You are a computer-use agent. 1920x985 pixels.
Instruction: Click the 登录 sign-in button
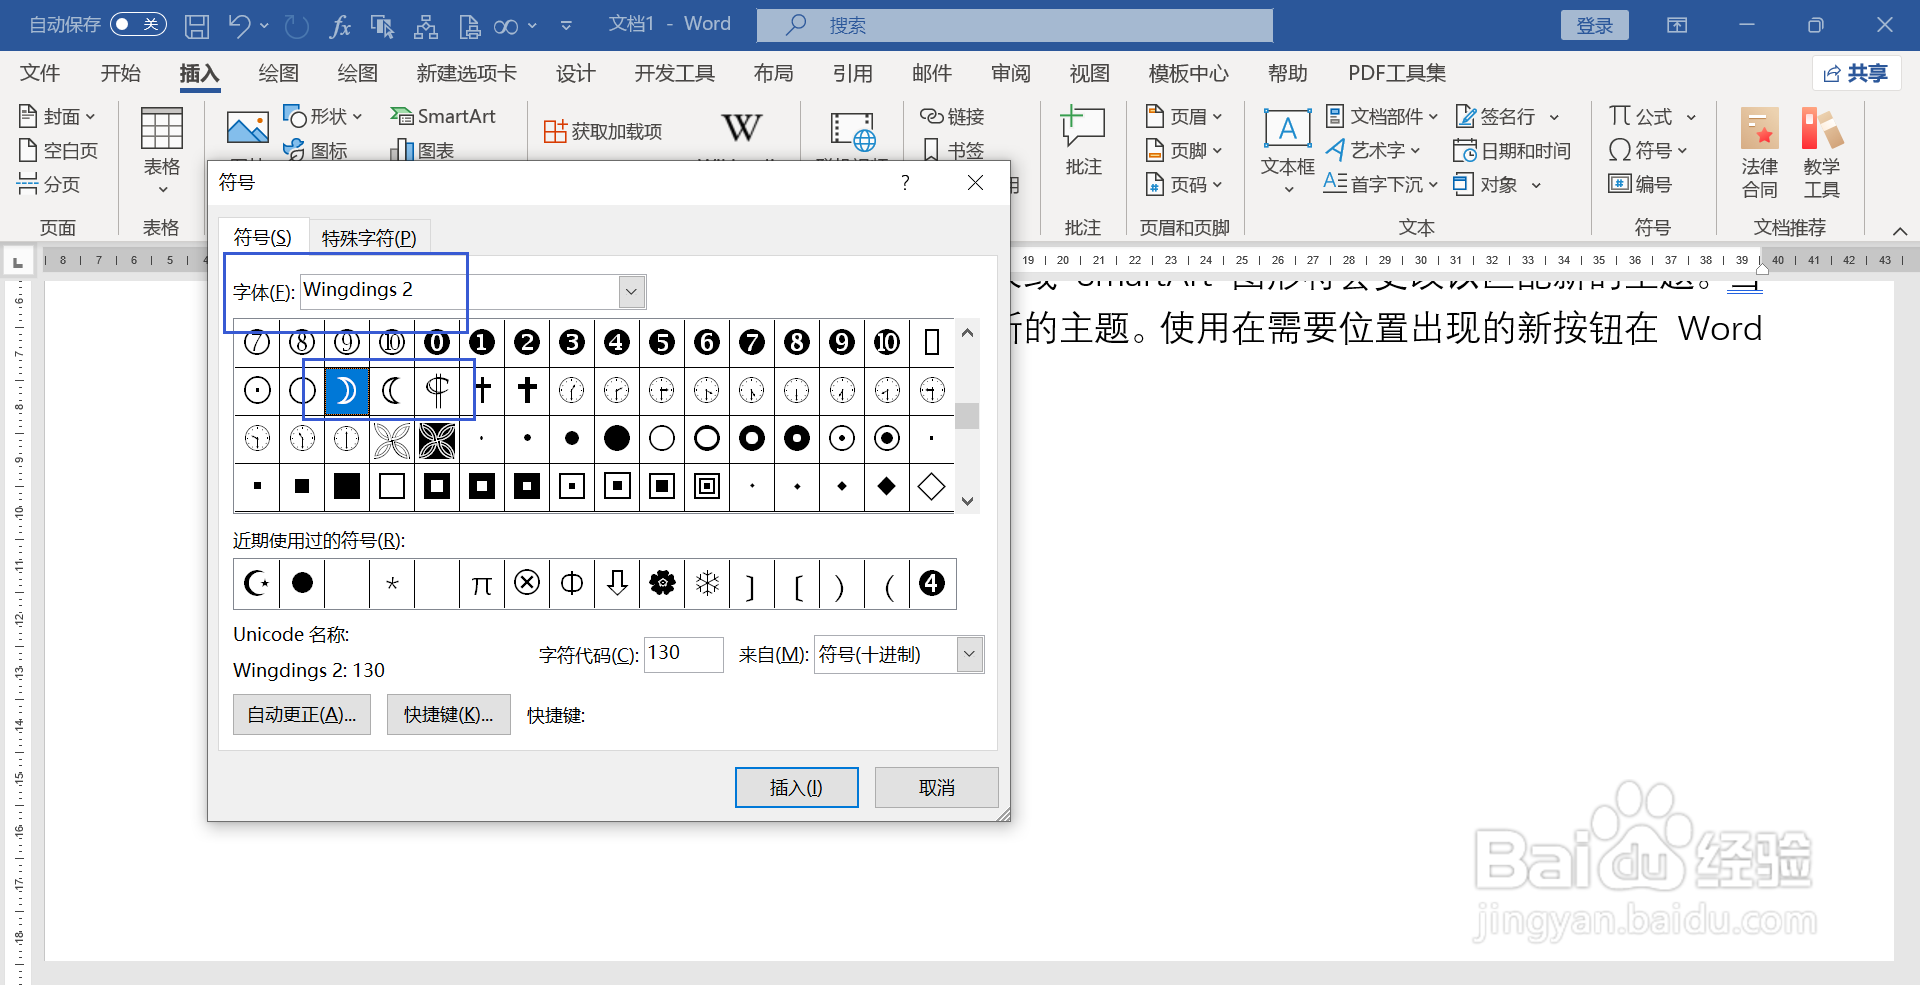click(x=1594, y=25)
